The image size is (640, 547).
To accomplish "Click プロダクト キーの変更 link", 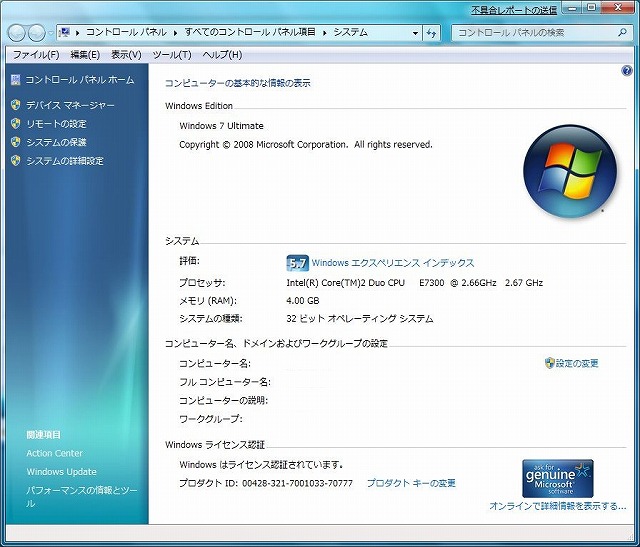I will pyautogui.click(x=411, y=483).
